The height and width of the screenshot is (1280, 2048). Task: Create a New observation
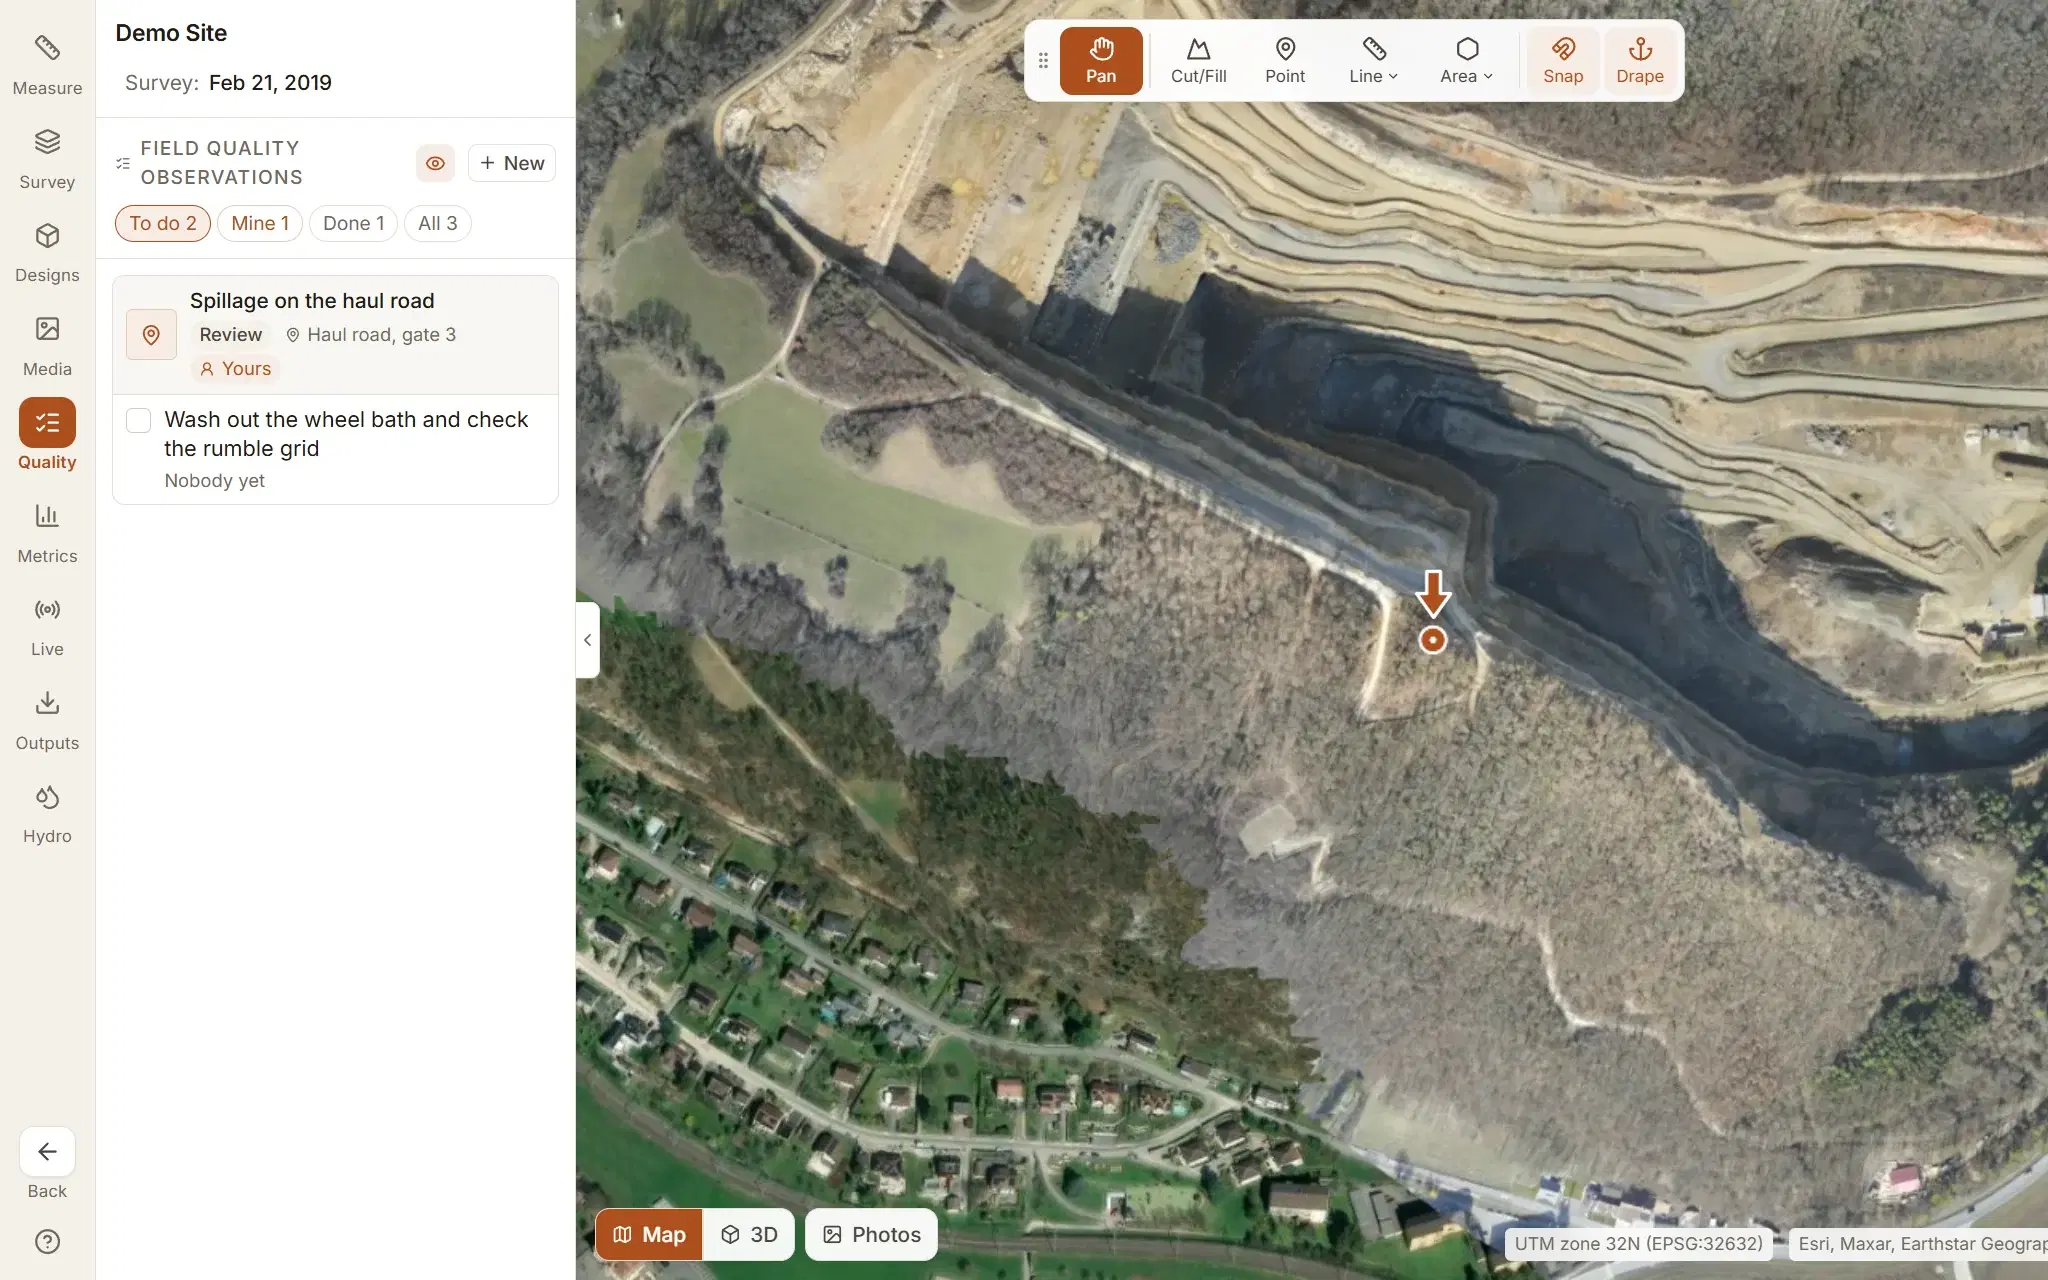(512, 163)
